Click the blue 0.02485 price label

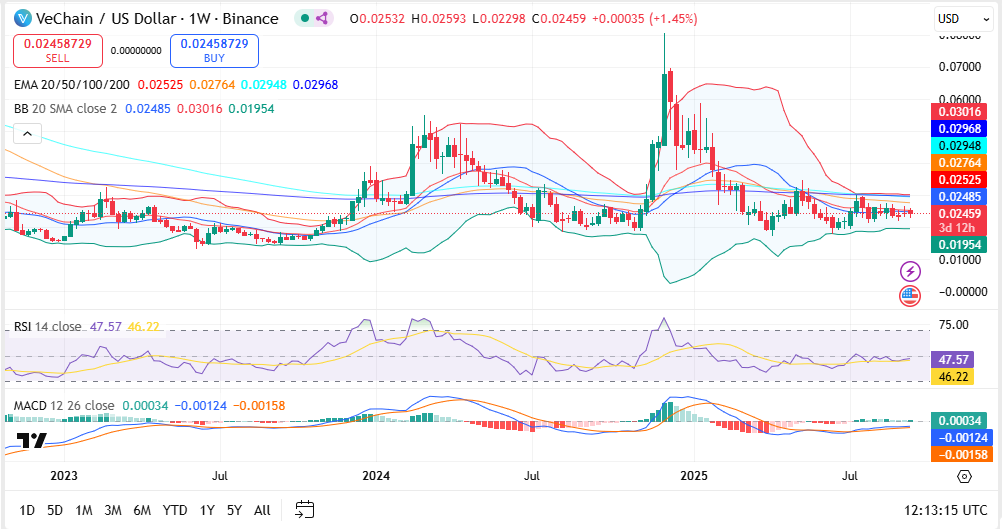[959, 197]
